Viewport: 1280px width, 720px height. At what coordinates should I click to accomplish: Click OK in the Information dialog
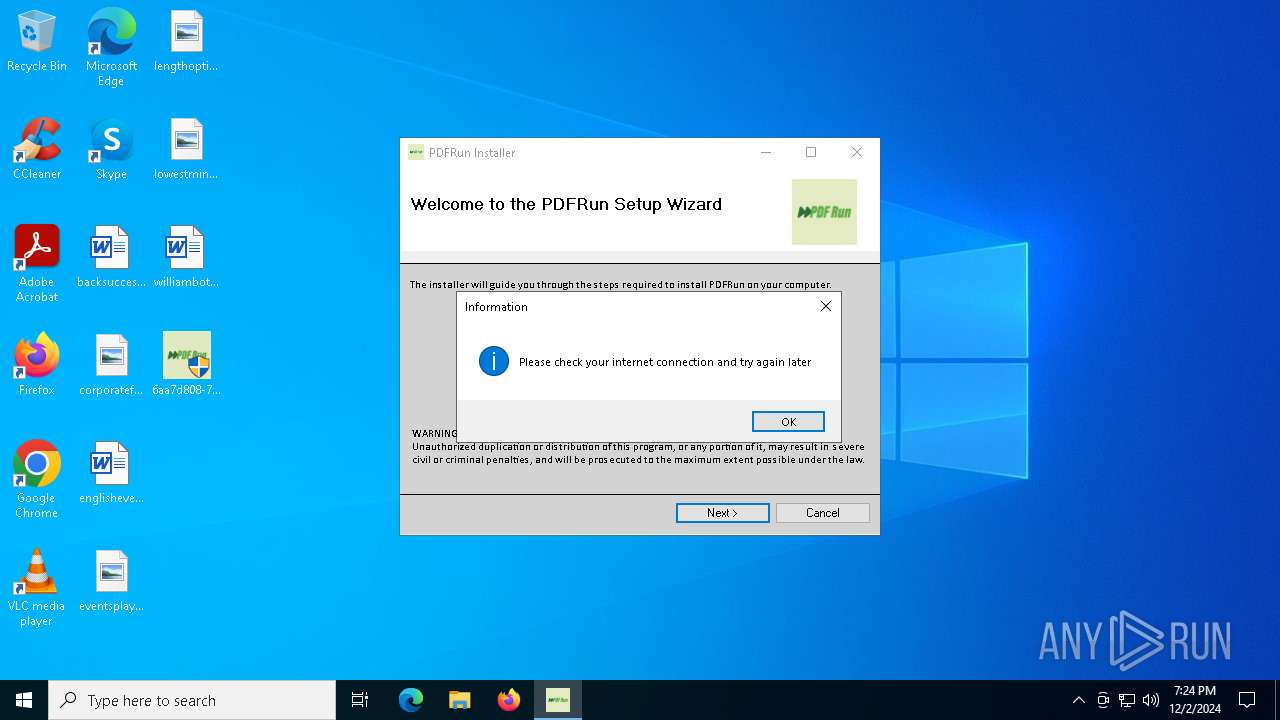coord(788,422)
